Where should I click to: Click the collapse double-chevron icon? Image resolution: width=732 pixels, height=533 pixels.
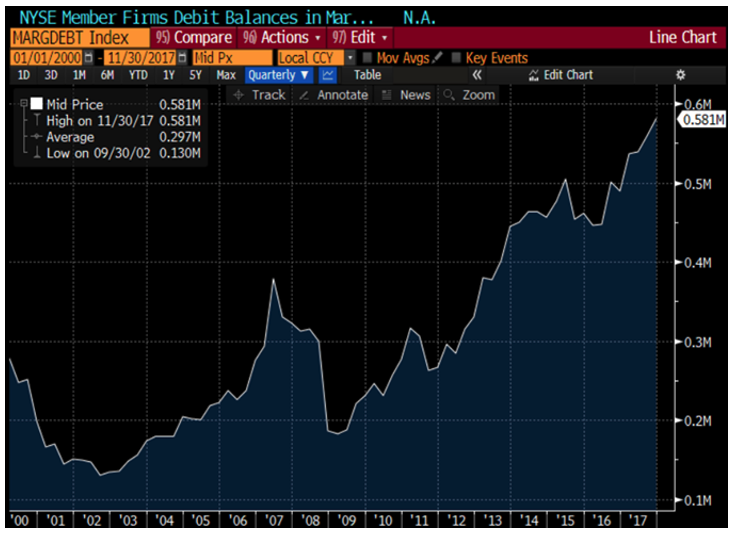(477, 75)
